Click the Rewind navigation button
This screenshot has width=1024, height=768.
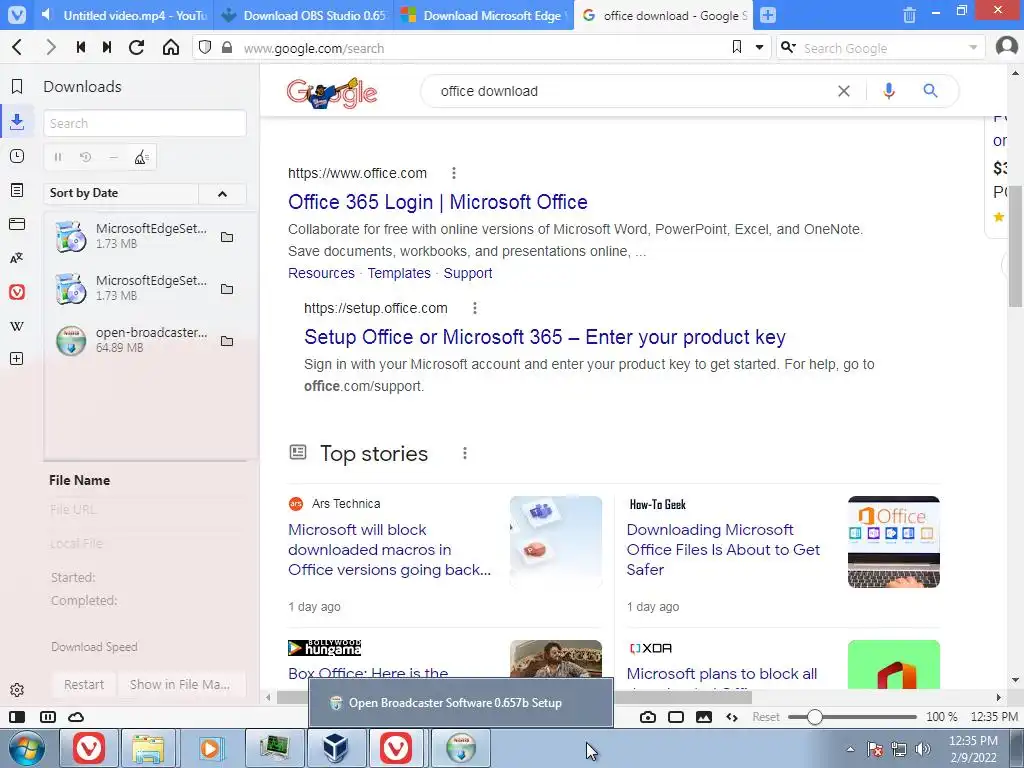(80, 47)
